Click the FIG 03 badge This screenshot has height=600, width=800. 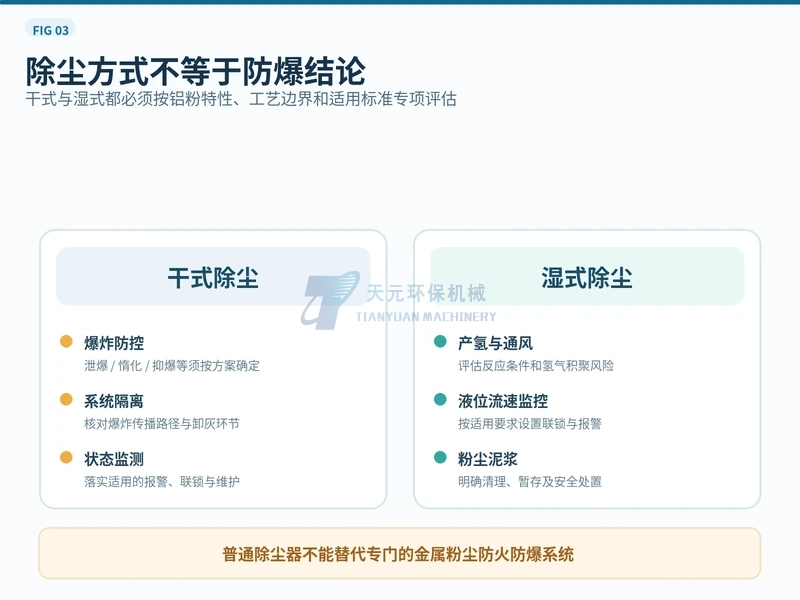click(x=50, y=30)
